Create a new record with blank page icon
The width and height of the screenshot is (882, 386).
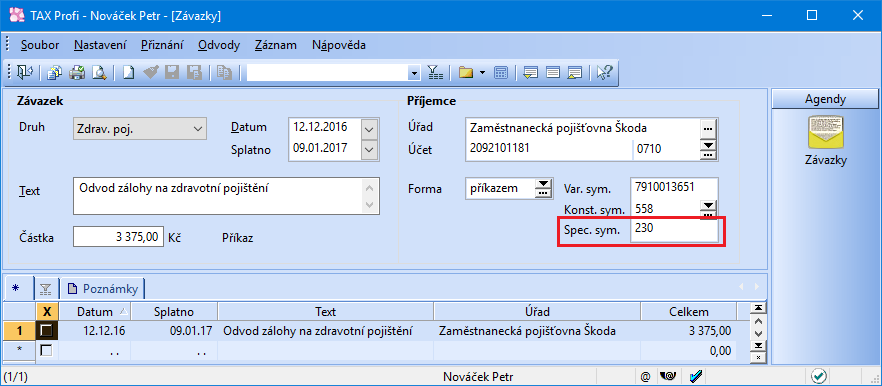point(129,73)
